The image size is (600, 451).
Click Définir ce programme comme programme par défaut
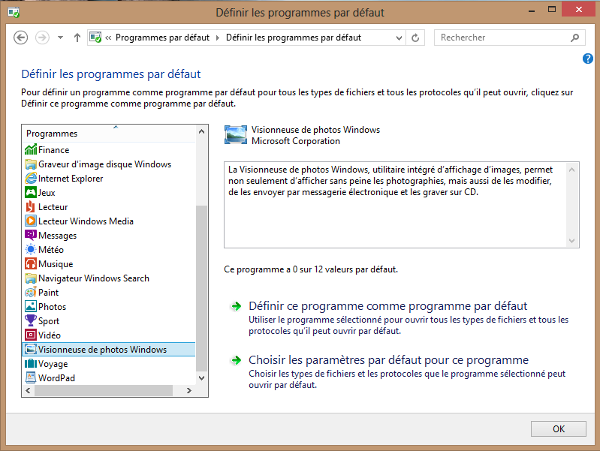tap(388, 306)
